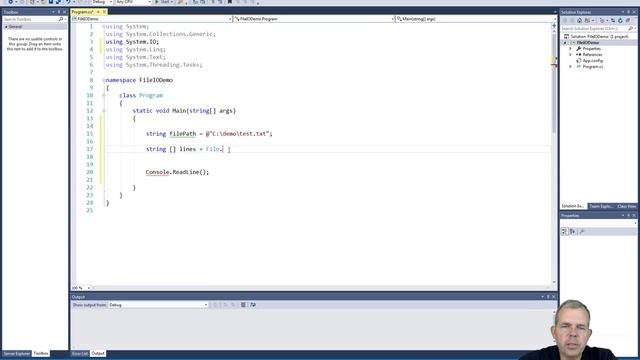Screen dimensions: 640x360
Task: Open Show output from Debug dropdown
Action: [158, 305]
